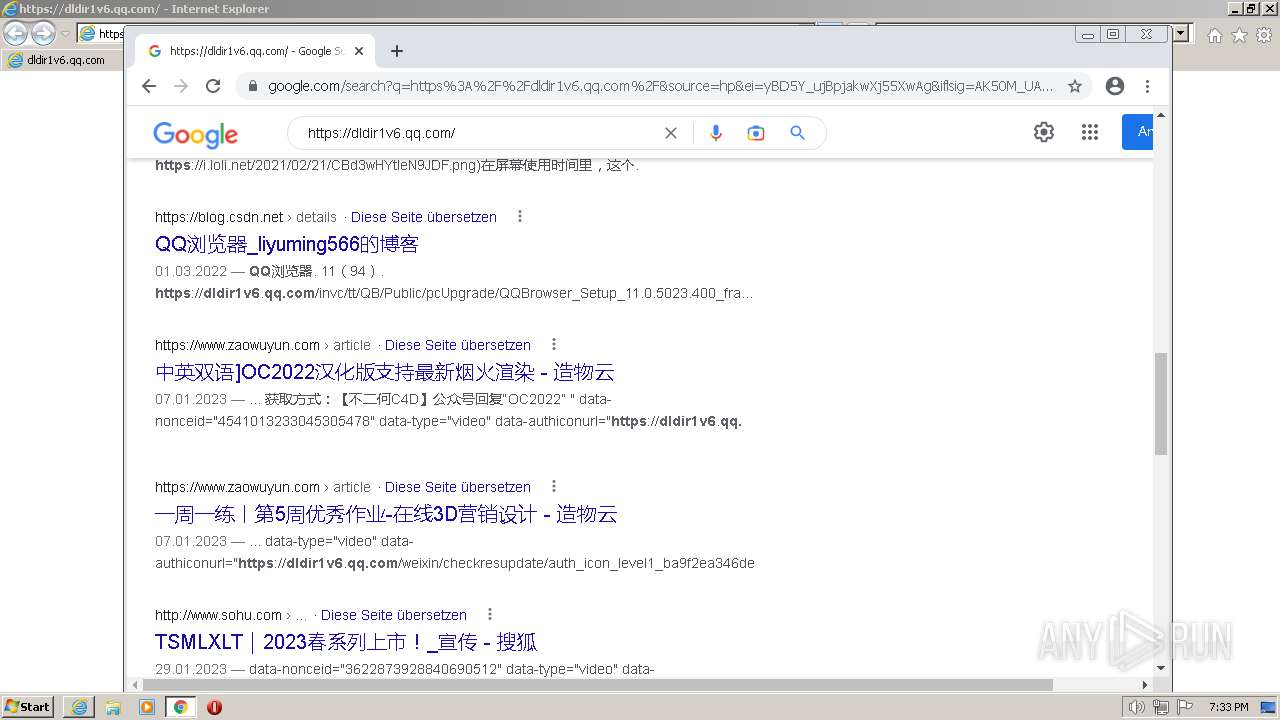This screenshot has width=1280, height=720.
Task: Open more options for the OC2022 zaowuyun result
Action: (x=553, y=345)
